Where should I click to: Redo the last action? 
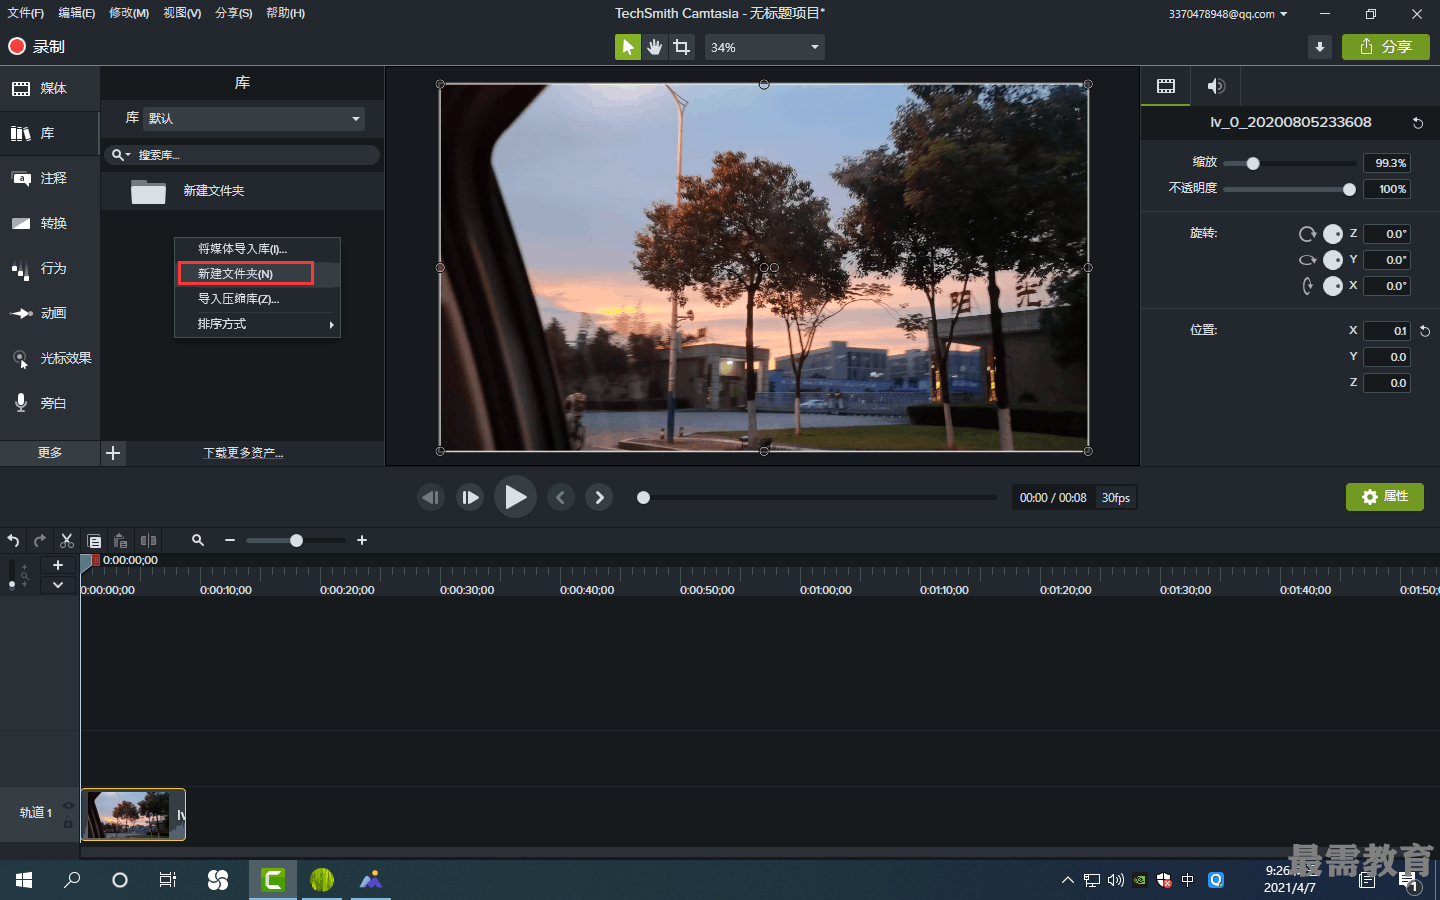pyautogui.click(x=40, y=541)
